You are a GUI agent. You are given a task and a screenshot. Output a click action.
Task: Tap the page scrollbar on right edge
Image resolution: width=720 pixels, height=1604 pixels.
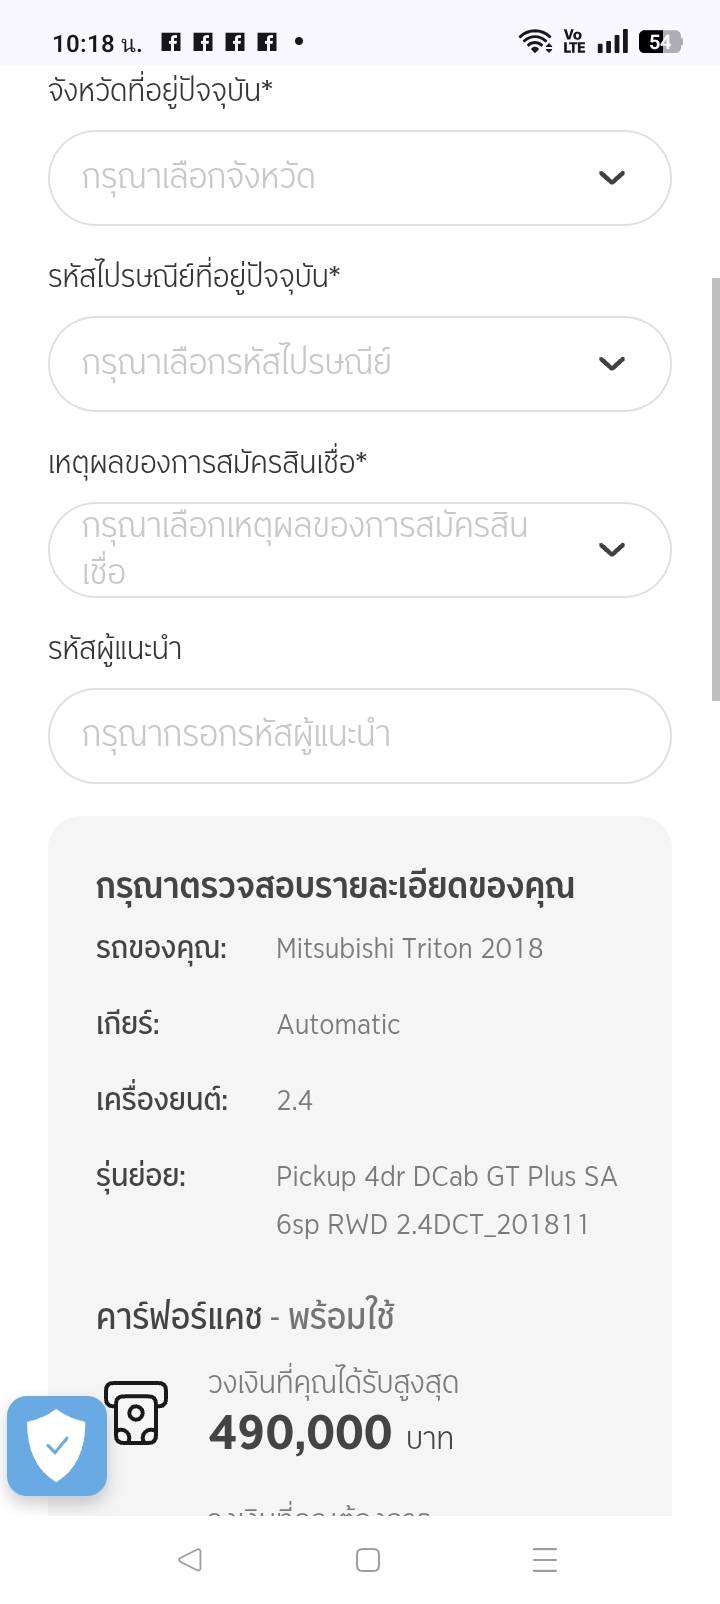[x=714, y=490]
